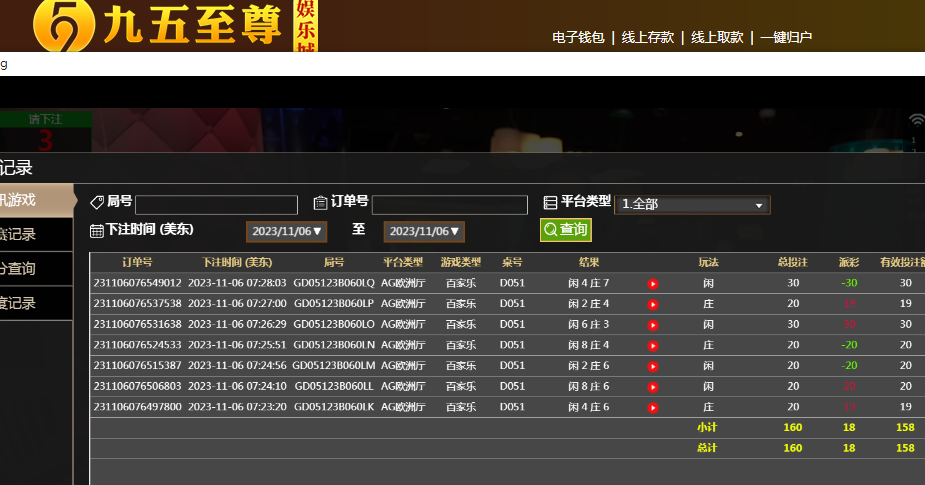
Task: Click into the 订单号 text box
Action: (449, 205)
